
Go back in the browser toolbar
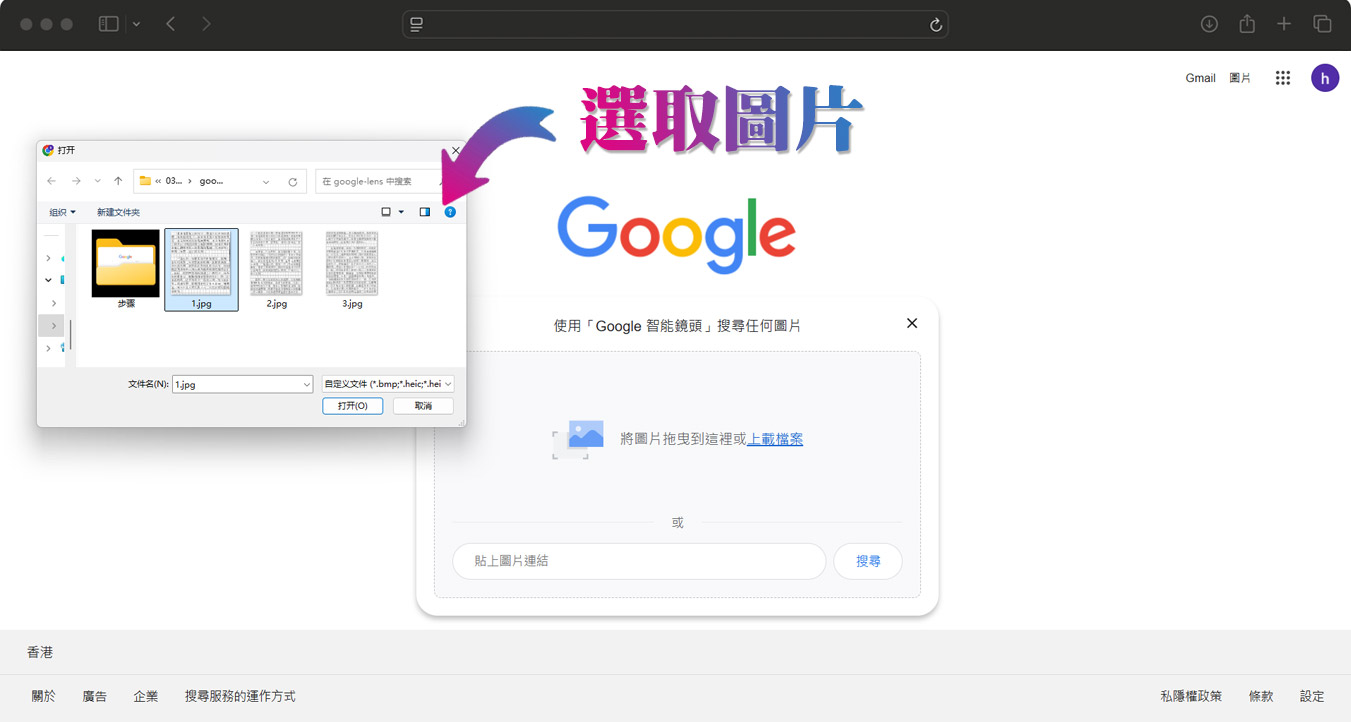171,24
